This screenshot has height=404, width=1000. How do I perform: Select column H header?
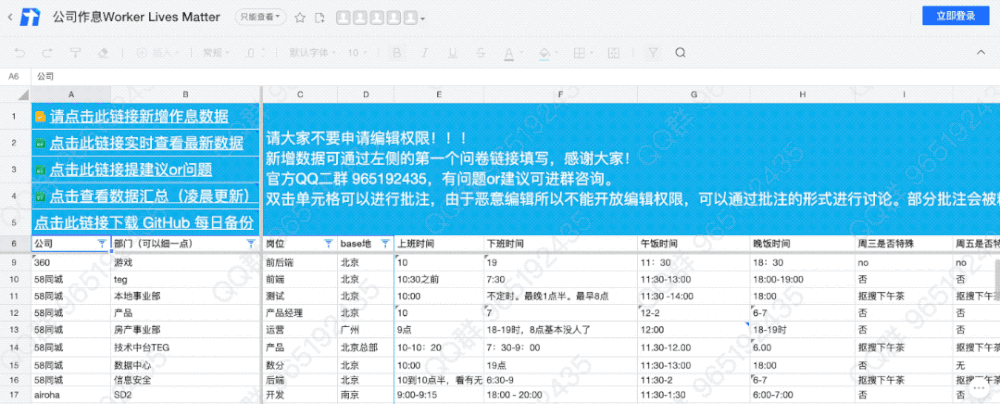pos(802,94)
